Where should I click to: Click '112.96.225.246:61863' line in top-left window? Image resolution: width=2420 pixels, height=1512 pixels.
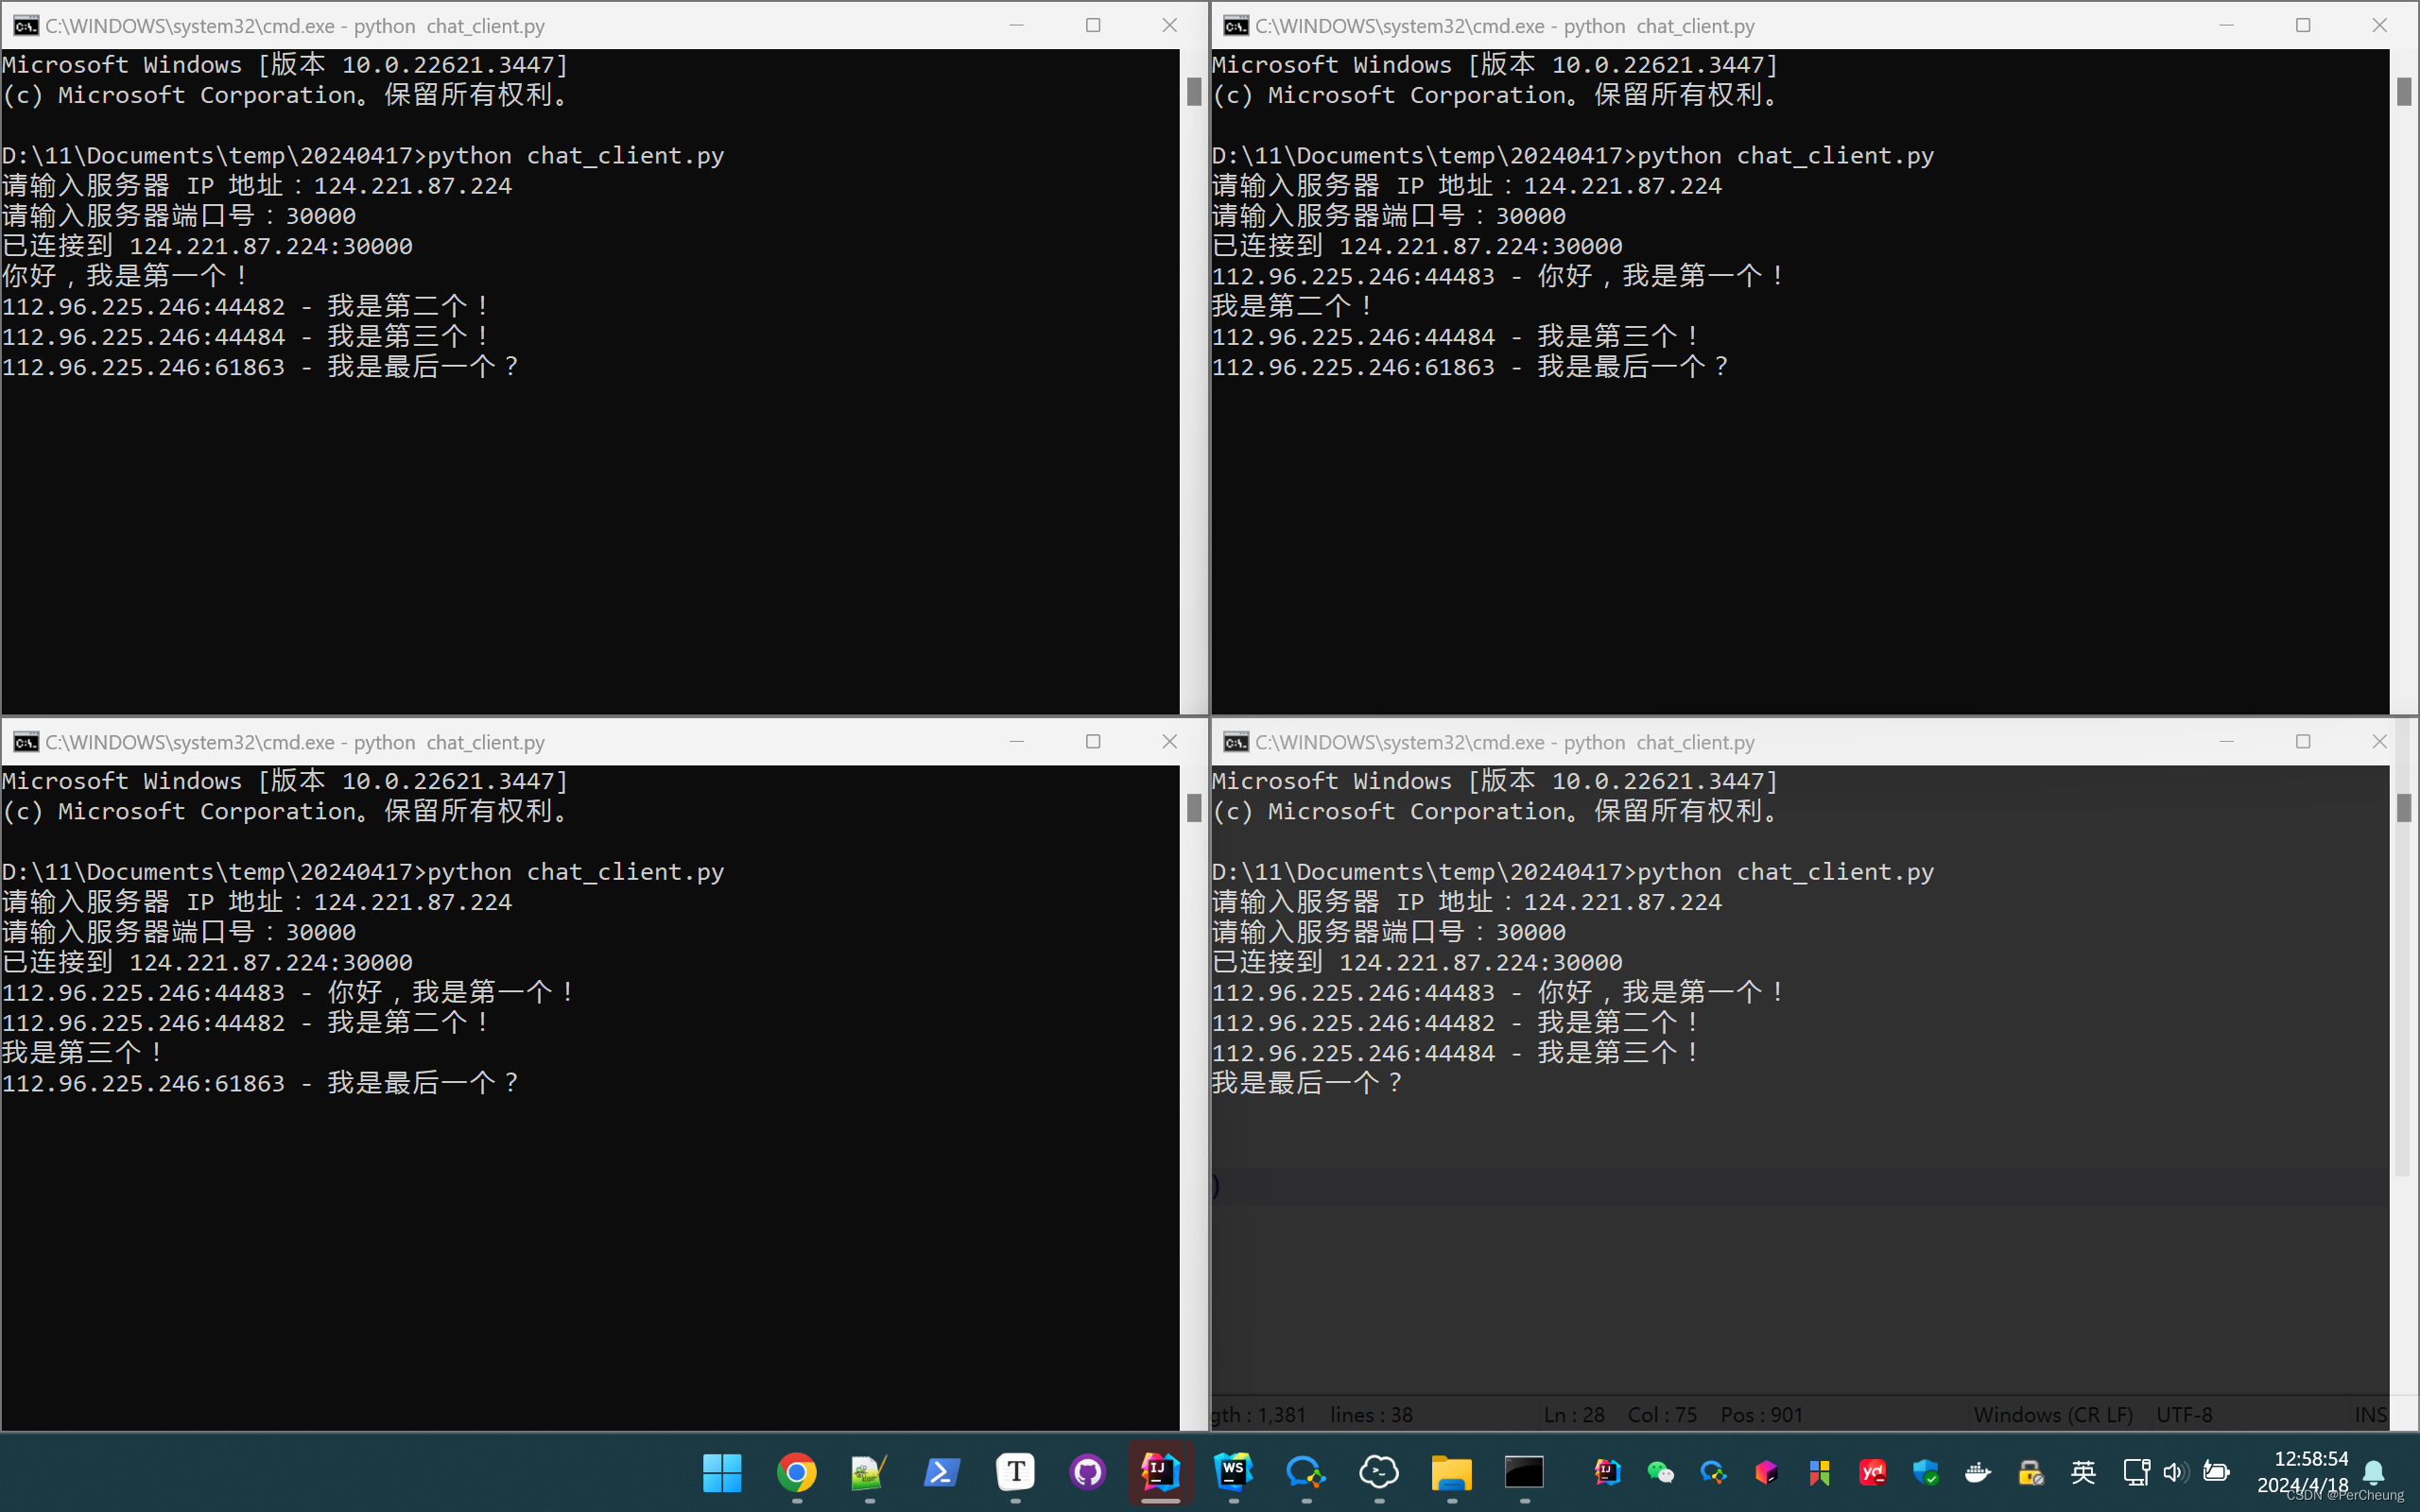coord(261,367)
